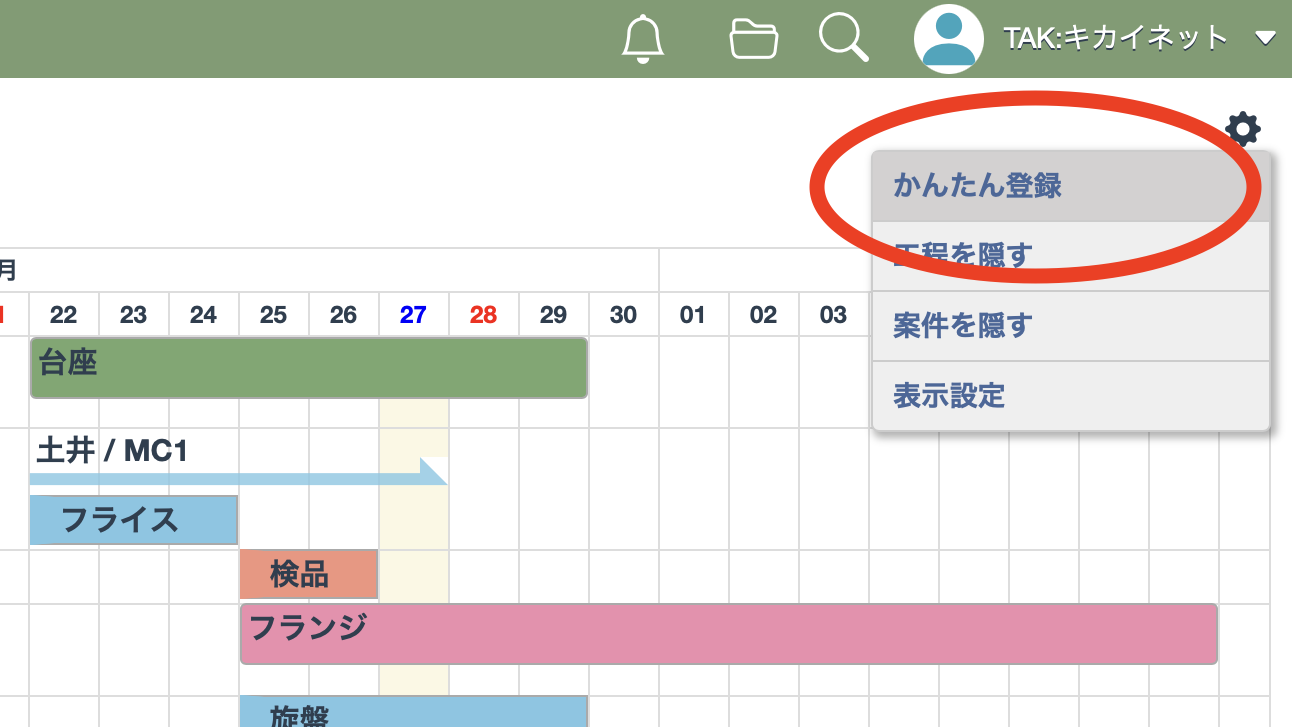Screen dimensions: 1292x727
Task: Open the folder icon in header
Action: click(x=754, y=39)
